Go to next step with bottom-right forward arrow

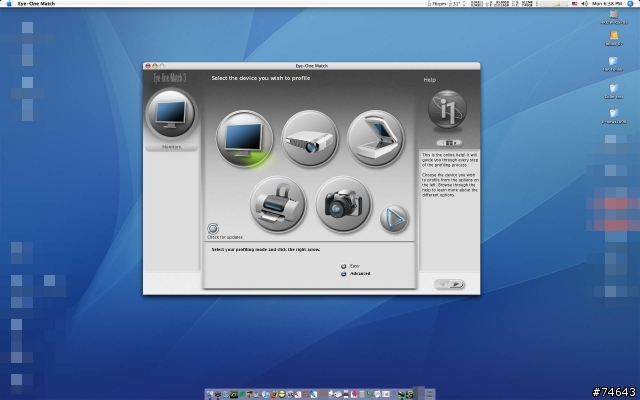[x=456, y=284]
